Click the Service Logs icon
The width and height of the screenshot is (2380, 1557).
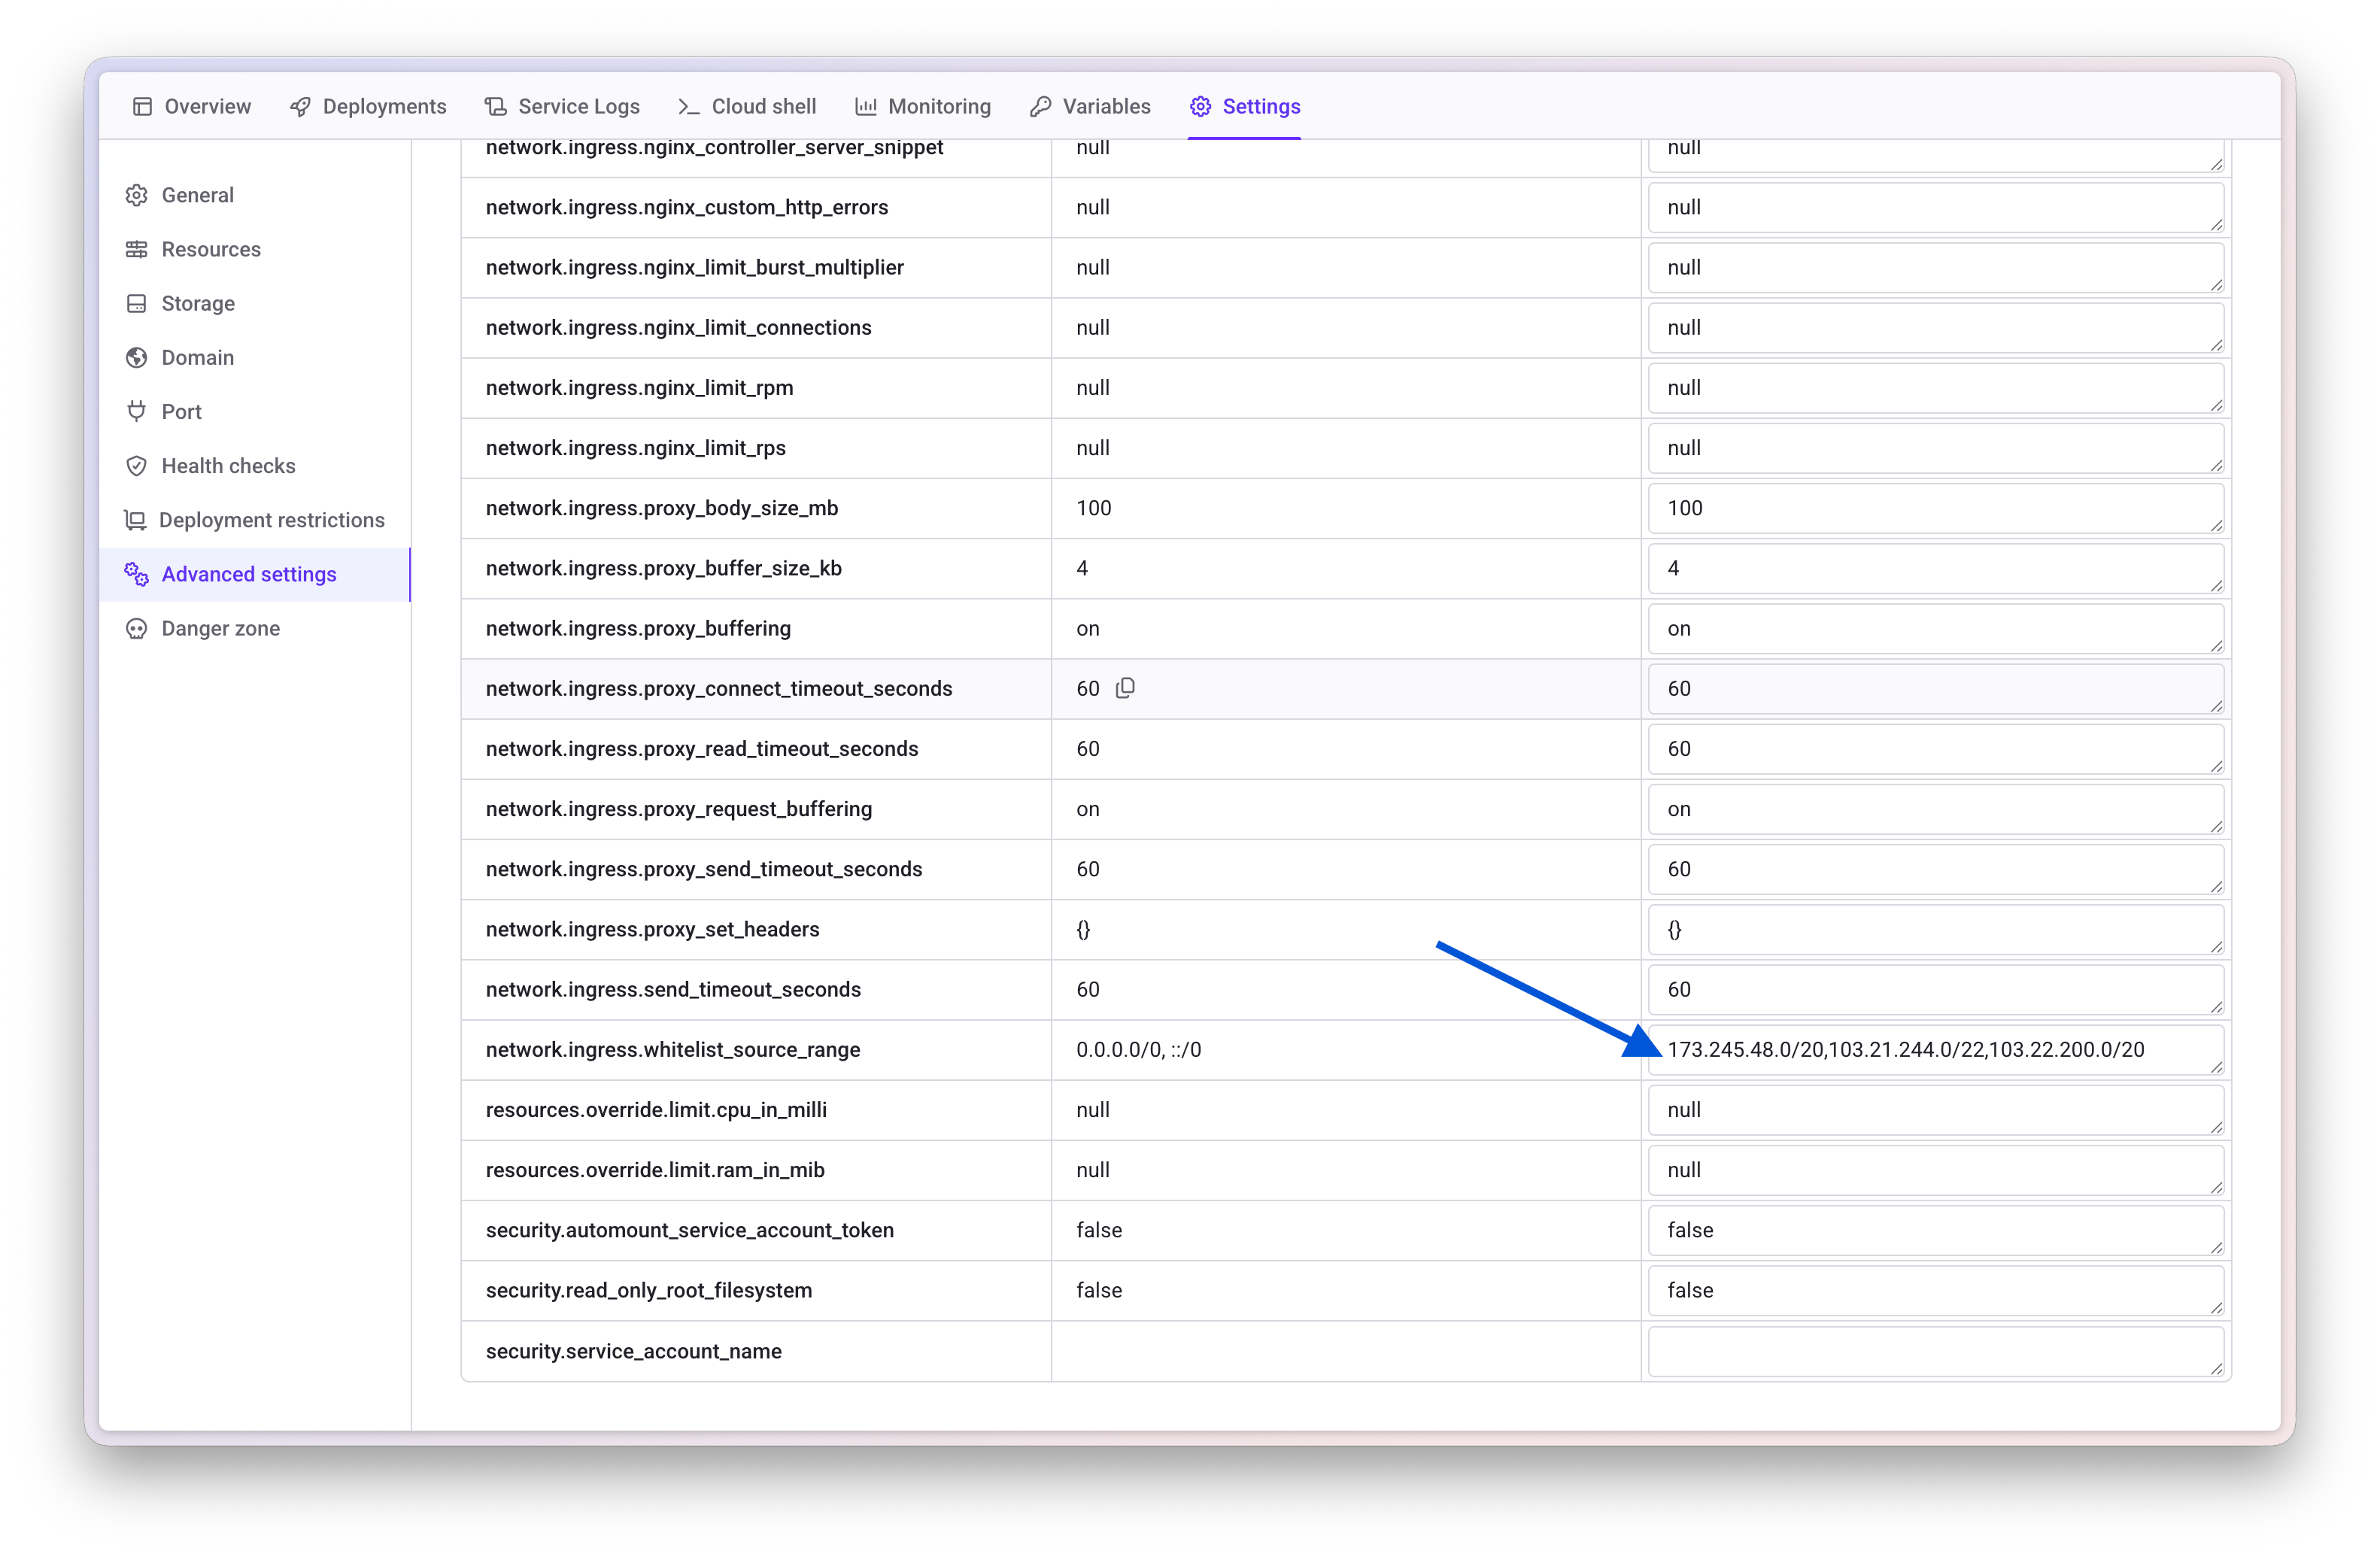(x=496, y=106)
